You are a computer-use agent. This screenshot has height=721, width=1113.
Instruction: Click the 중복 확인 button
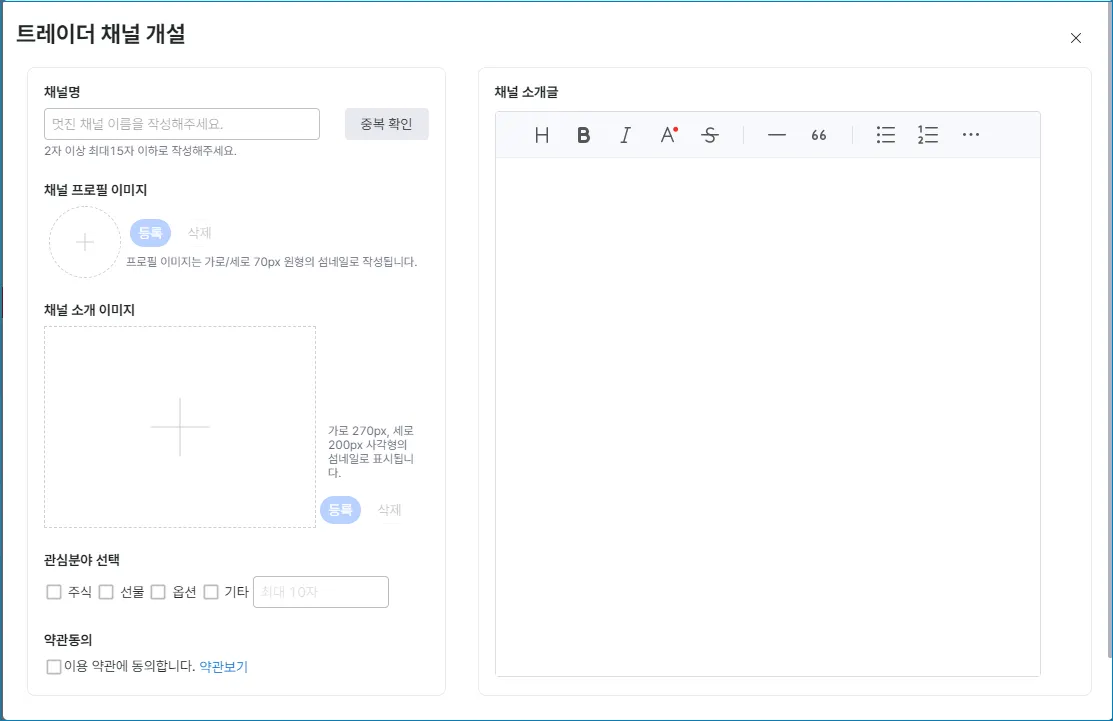[x=386, y=123]
